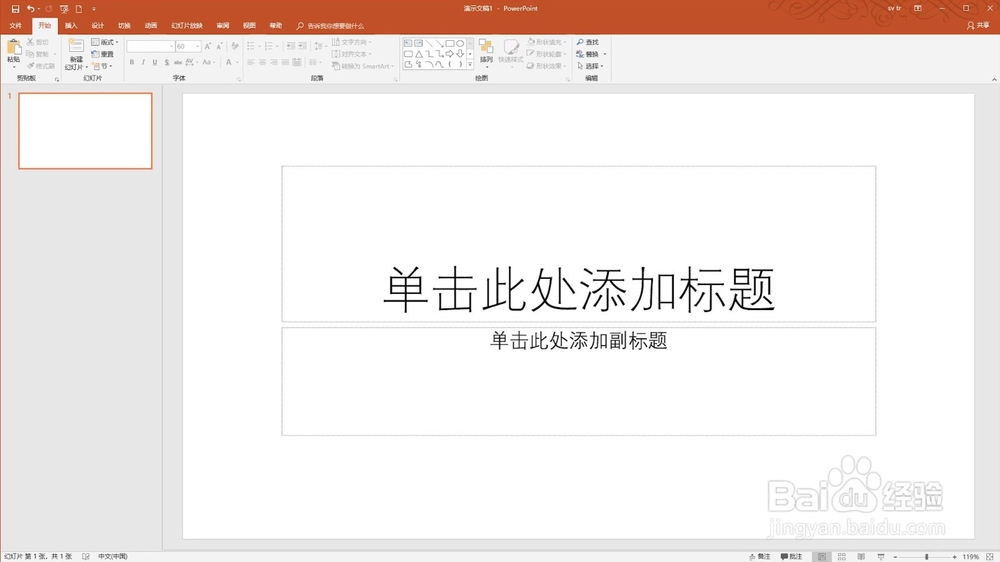Open the change case Aa dropdown

click(208, 63)
